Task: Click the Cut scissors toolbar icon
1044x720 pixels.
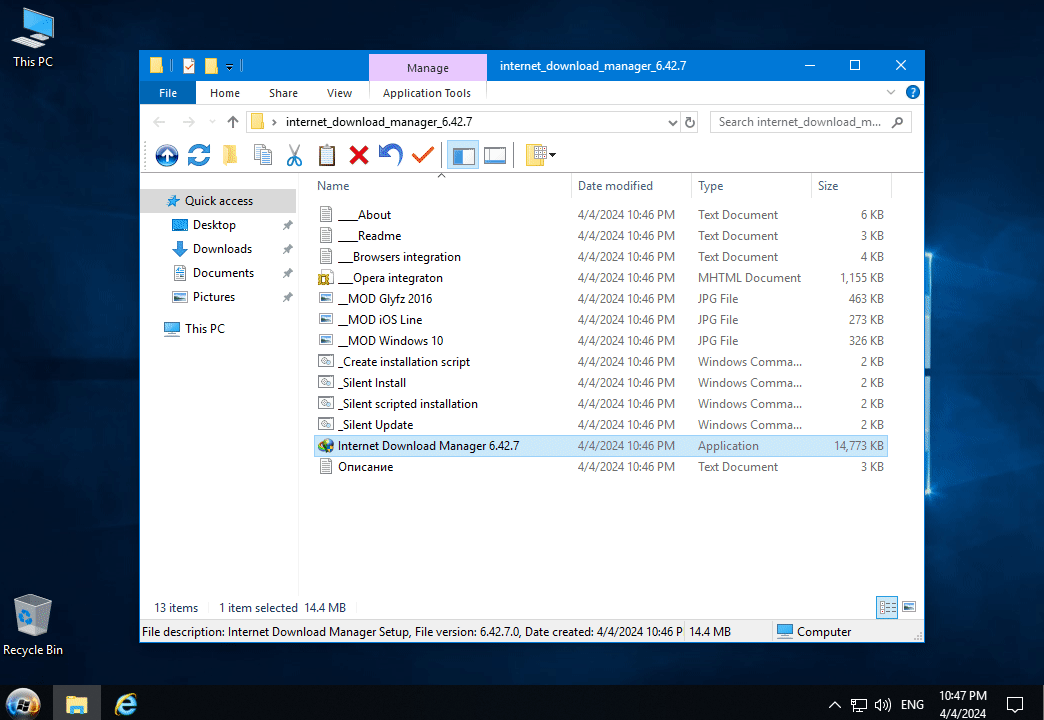Action: click(294, 155)
